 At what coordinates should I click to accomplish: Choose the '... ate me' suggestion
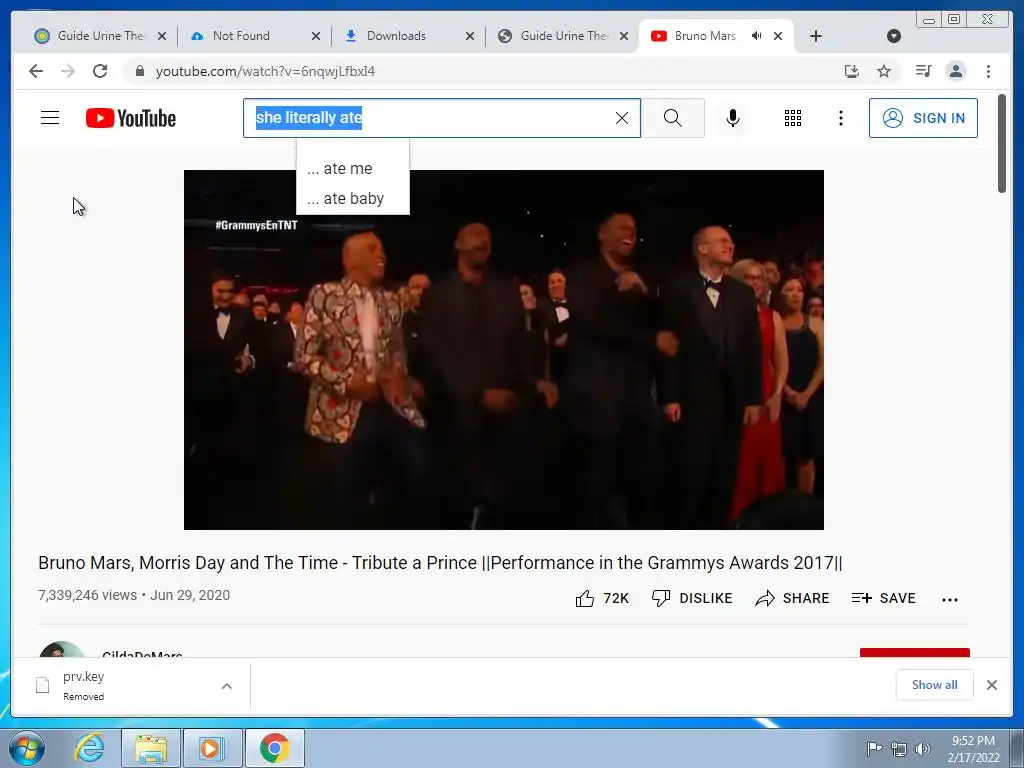(x=353, y=168)
